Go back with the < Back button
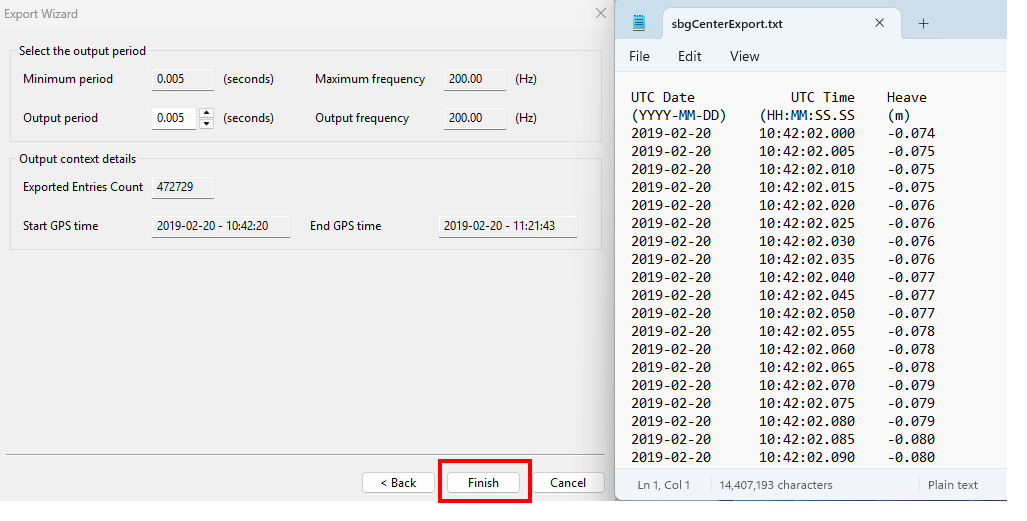Image resolution: width=1027 pixels, height=521 pixels. (x=398, y=482)
